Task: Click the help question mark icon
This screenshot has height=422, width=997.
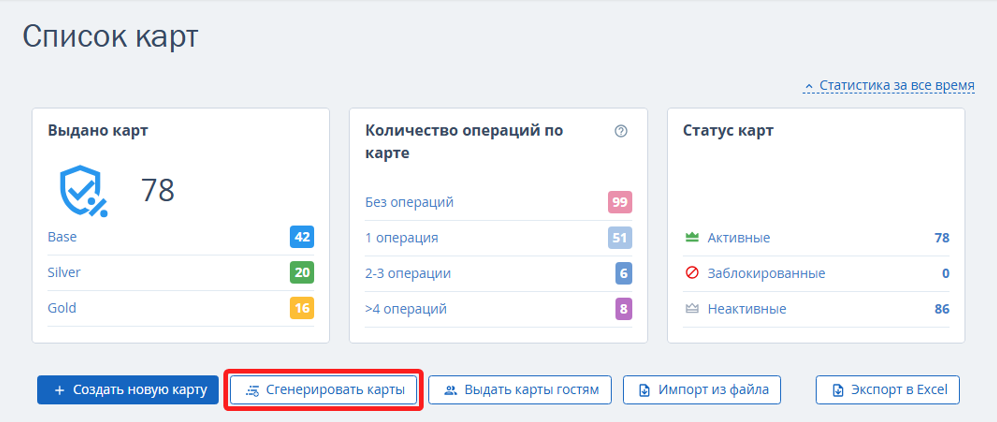Action: click(621, 132)
